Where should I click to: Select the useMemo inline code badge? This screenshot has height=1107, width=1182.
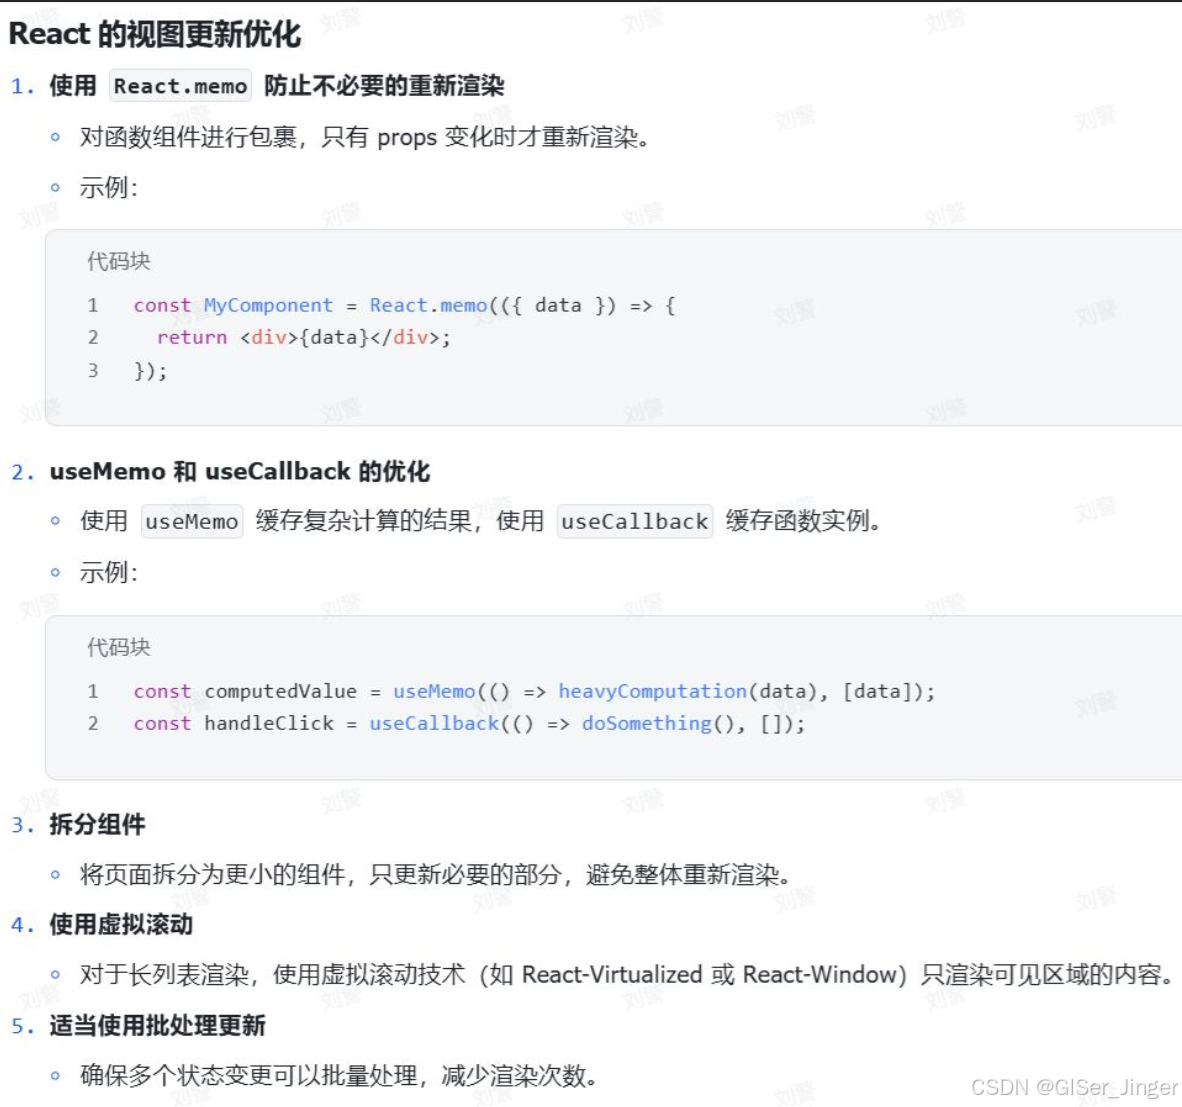pyautogui.click(x=191, y=521)
